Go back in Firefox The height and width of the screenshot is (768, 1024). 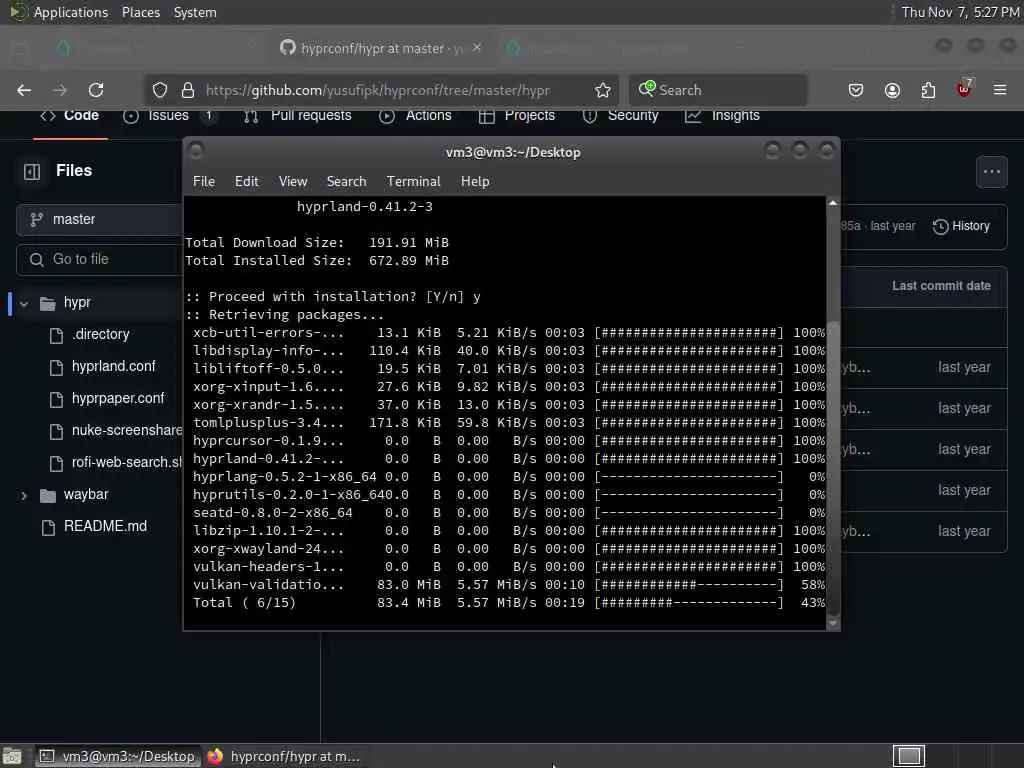[x=24, y=90]
